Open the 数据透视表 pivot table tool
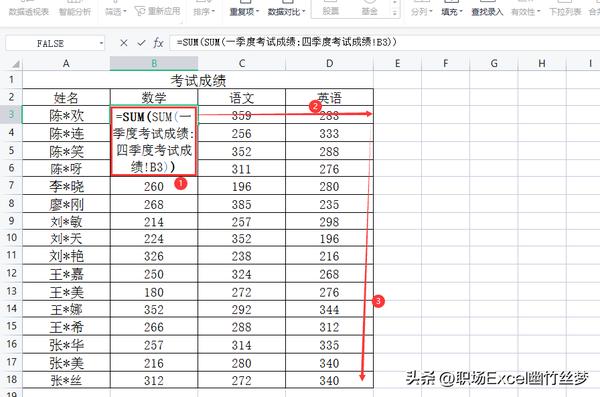 [x=29, y=12]
